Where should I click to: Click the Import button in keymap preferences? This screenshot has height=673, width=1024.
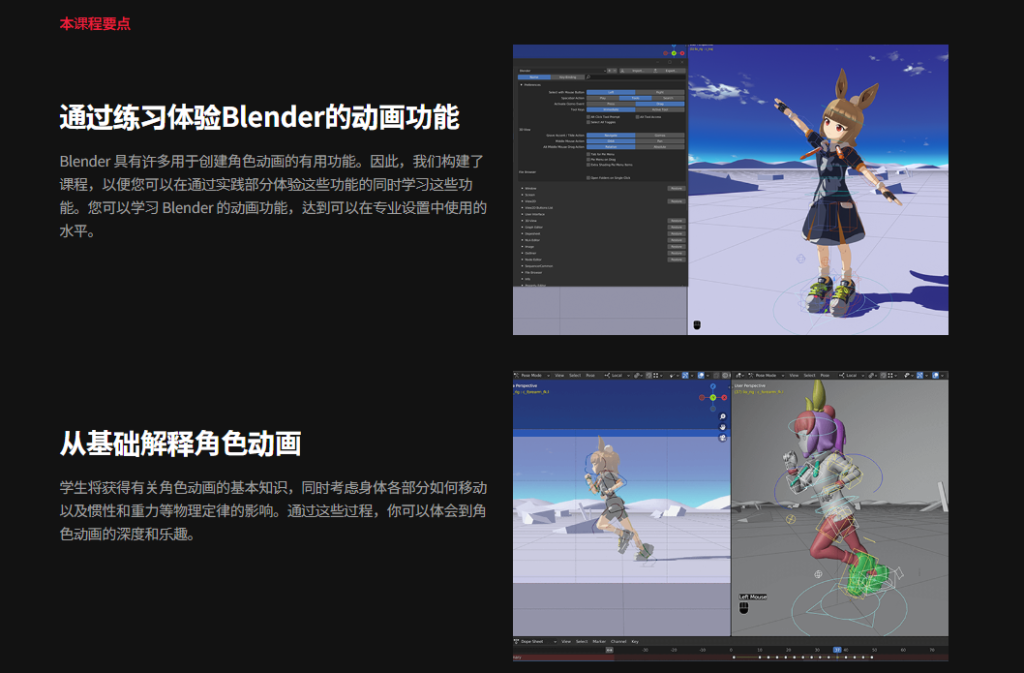point(635,70)
